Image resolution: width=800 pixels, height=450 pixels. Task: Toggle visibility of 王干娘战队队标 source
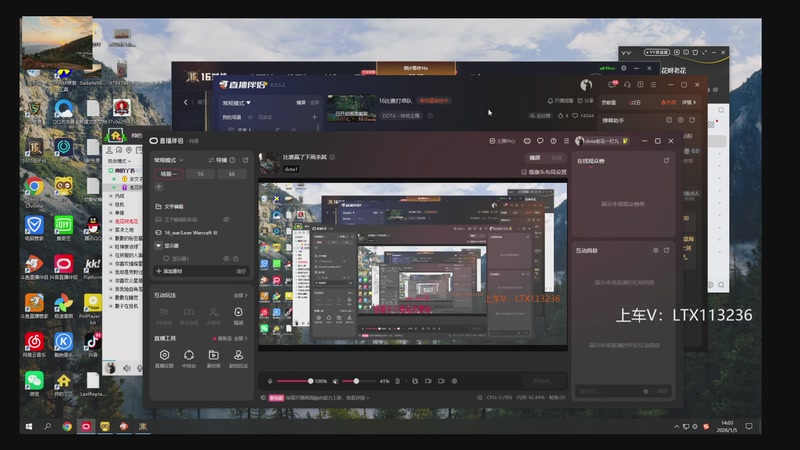[227, 219]
